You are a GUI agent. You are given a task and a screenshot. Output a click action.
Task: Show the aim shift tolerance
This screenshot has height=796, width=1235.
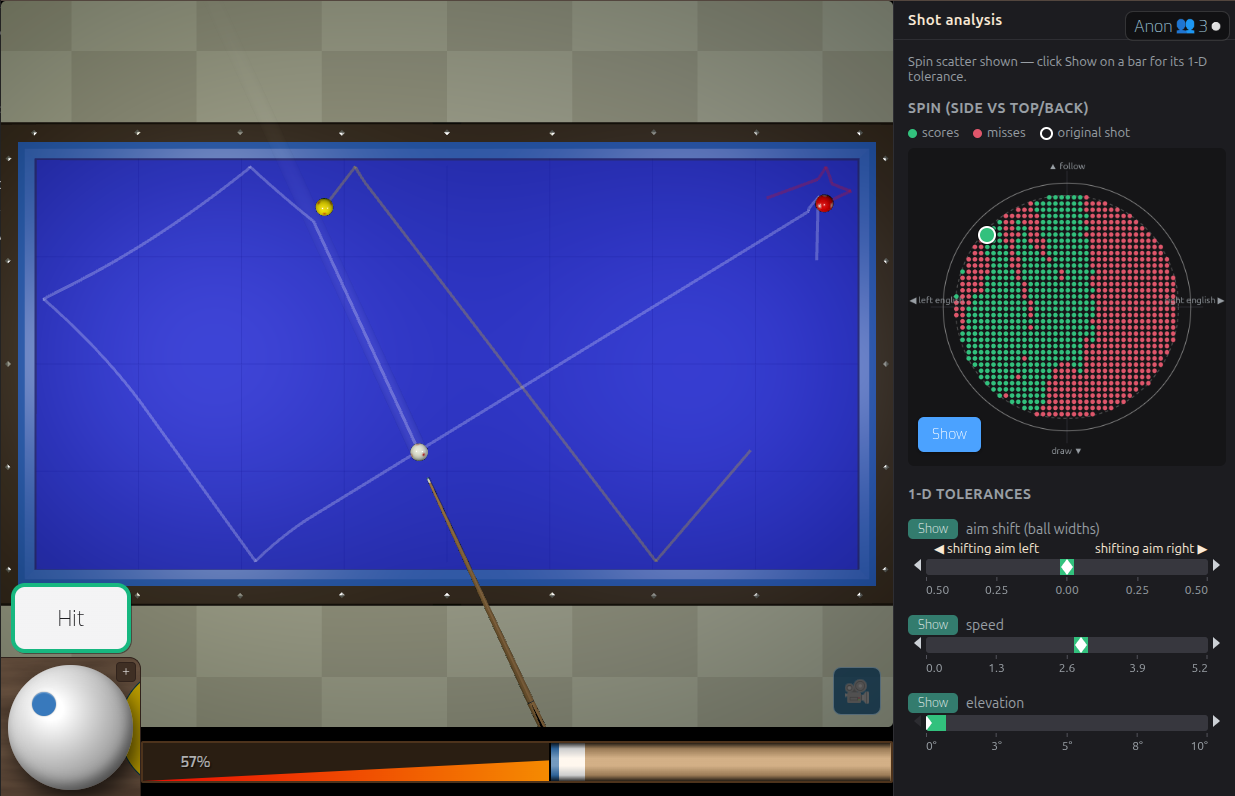(933, 529)
